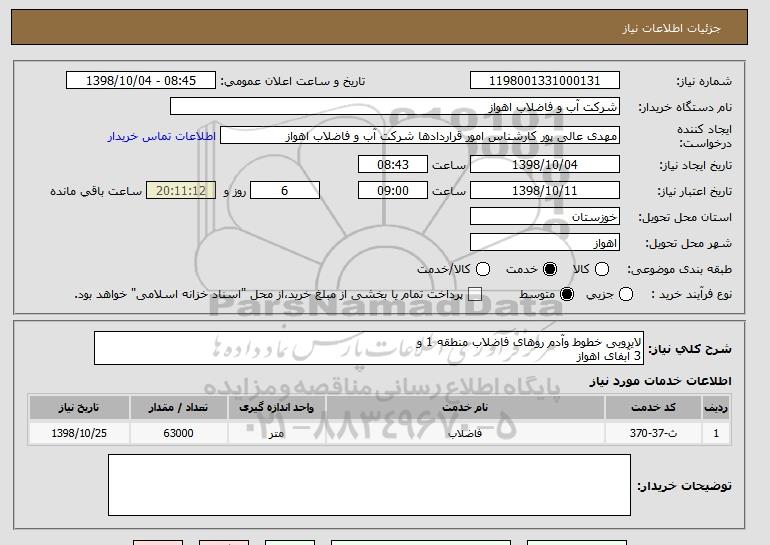Click the اطلاعات خدمات مورد نیاز section heading
The width and height of the screenshot is (770, 545).
(x=660, y=381)
